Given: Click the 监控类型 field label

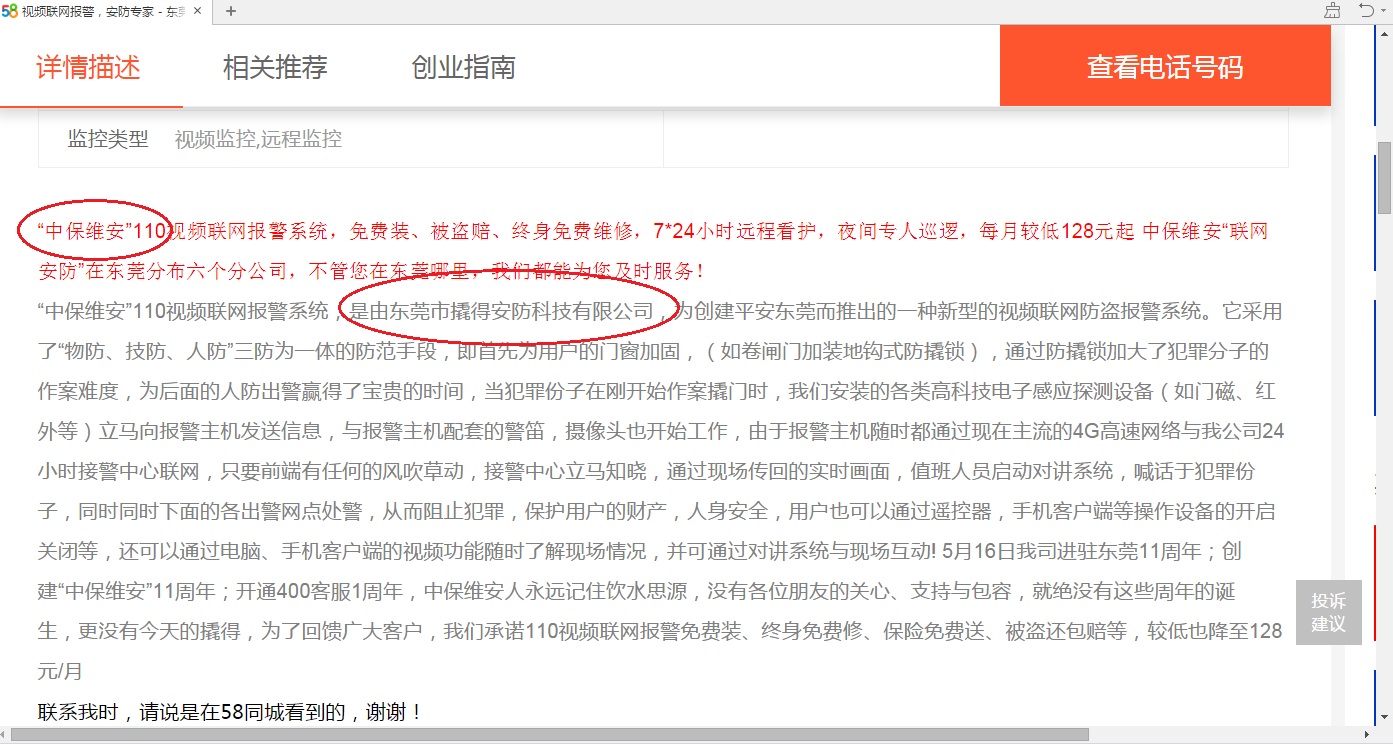Looking at the screenshot, I should point(108,139).
